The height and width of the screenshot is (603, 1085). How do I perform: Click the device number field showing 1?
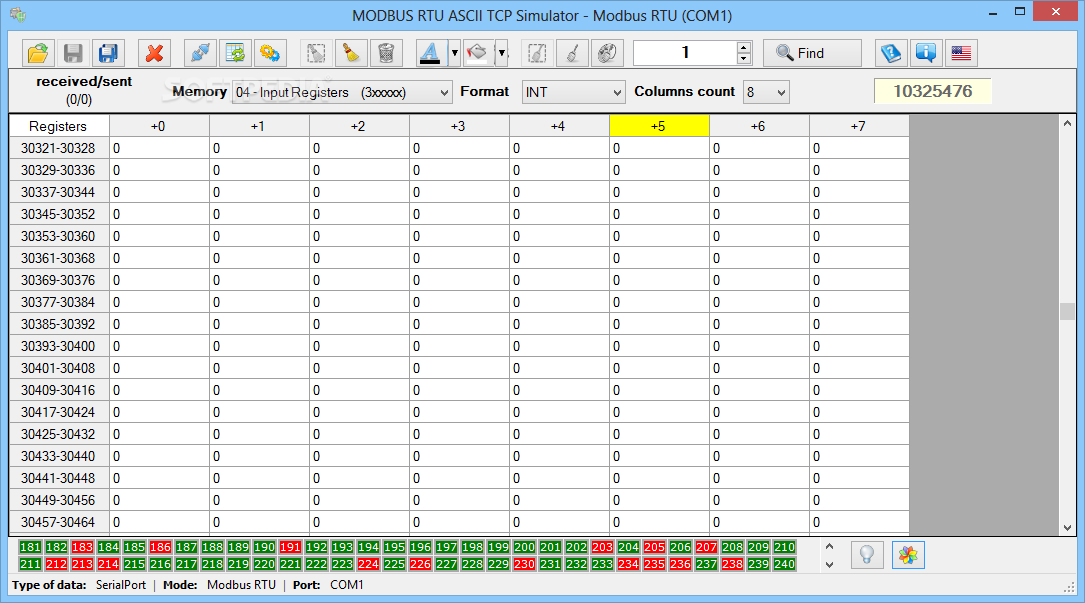685,53
